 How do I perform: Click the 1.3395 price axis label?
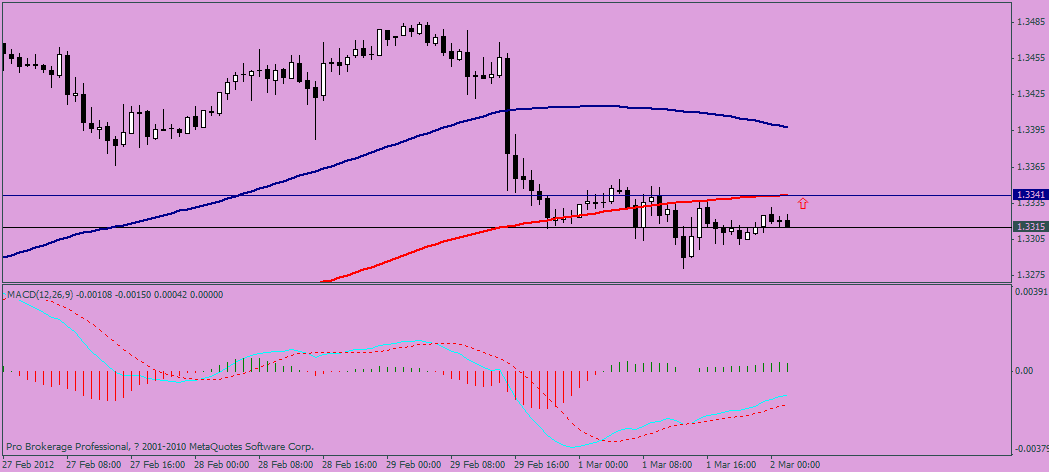point(1030,130)
